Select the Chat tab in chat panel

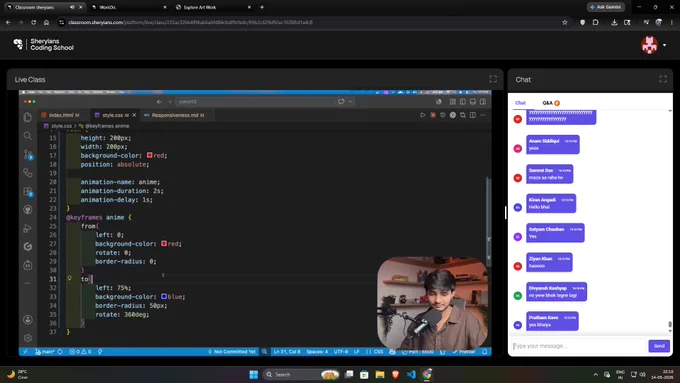pos(520,103)
